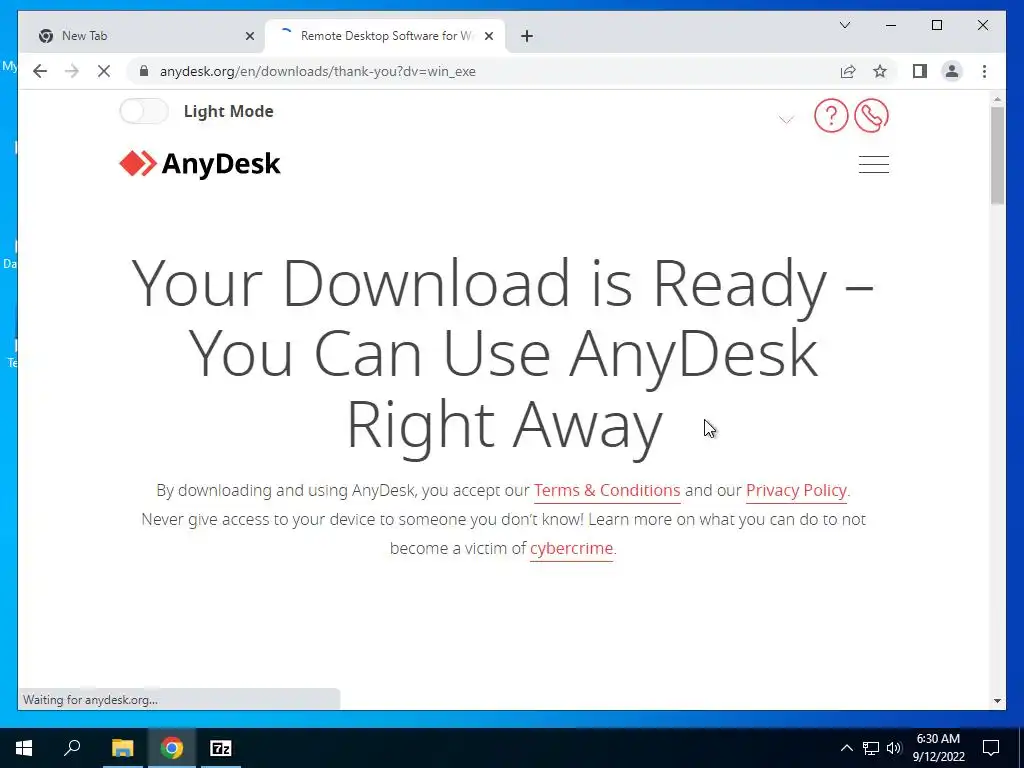Switch to the New Tab tab
Viewport: 1024px width, 768px height.
(141, 36)
